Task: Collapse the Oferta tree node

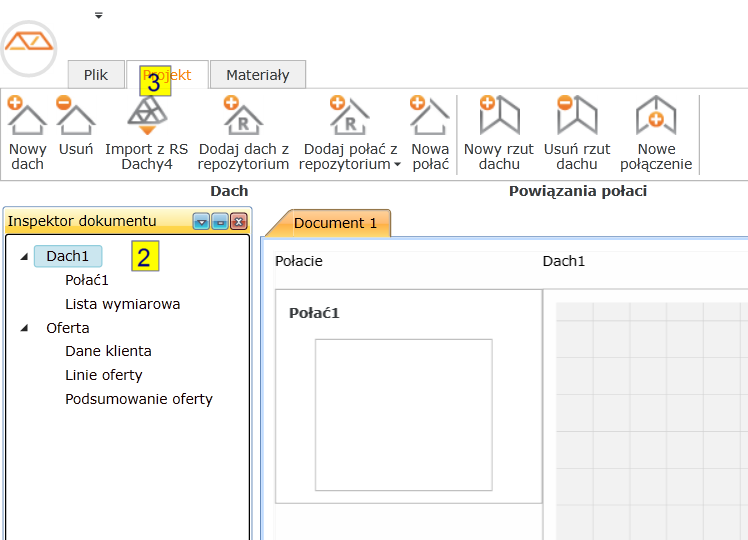Action: [24, 328]
